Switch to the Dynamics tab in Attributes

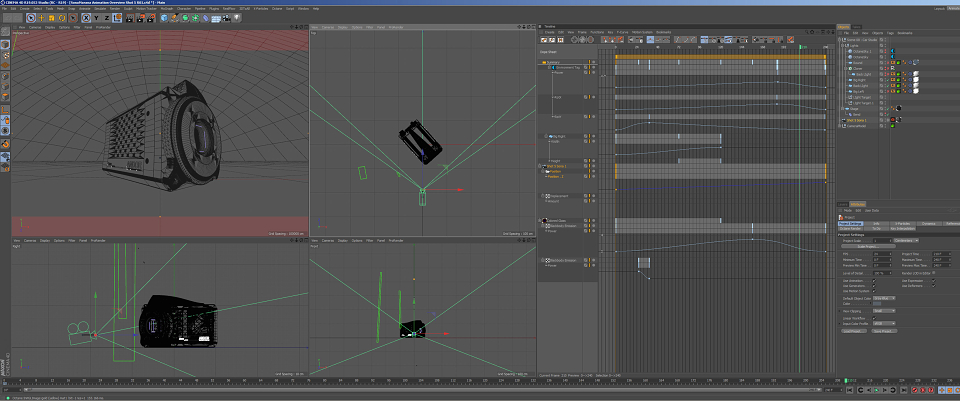[x=929, y=223]
